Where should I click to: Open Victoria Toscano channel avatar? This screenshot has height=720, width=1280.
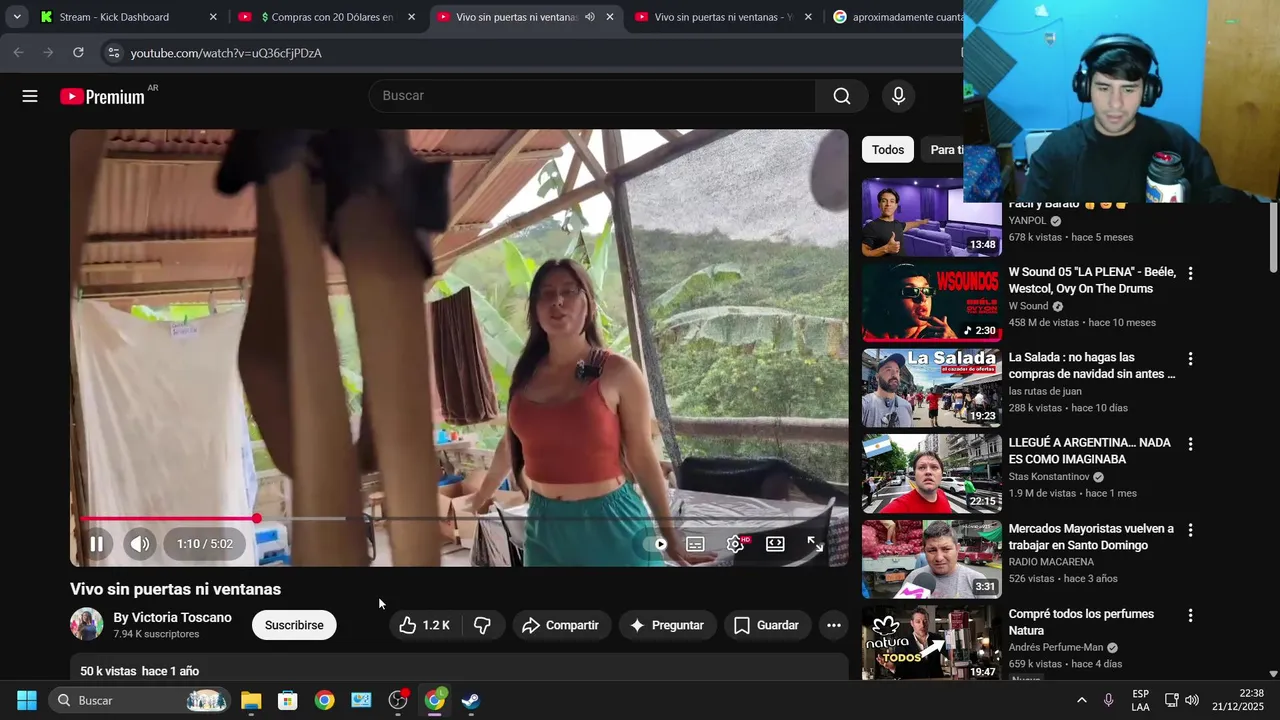[x=87, y=624]
